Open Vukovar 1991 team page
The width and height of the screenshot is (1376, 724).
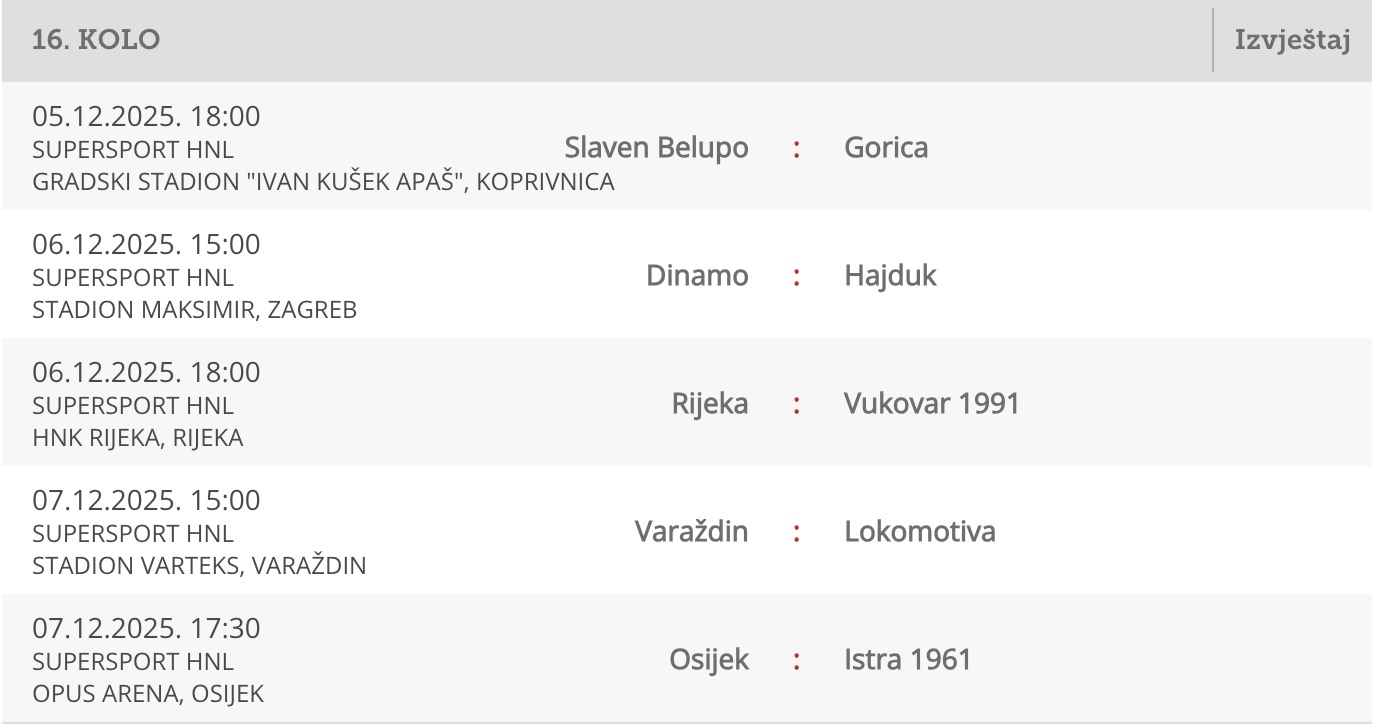pyautogui.click(x=932, y=404)
